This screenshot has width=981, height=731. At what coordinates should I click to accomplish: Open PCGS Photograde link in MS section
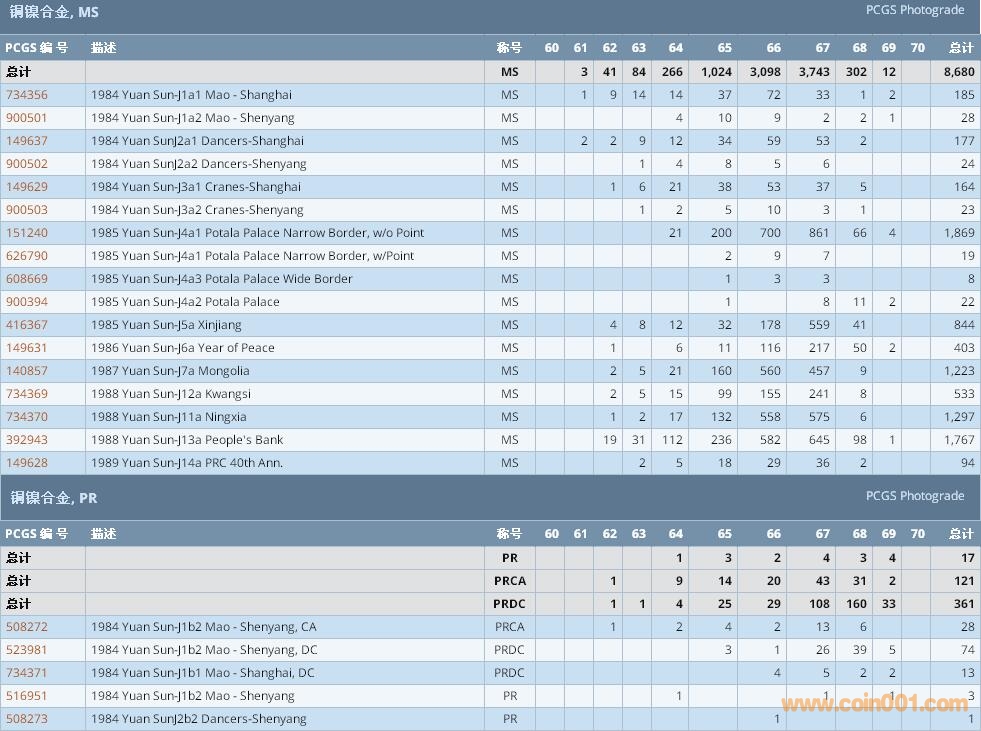click(914, 10)
